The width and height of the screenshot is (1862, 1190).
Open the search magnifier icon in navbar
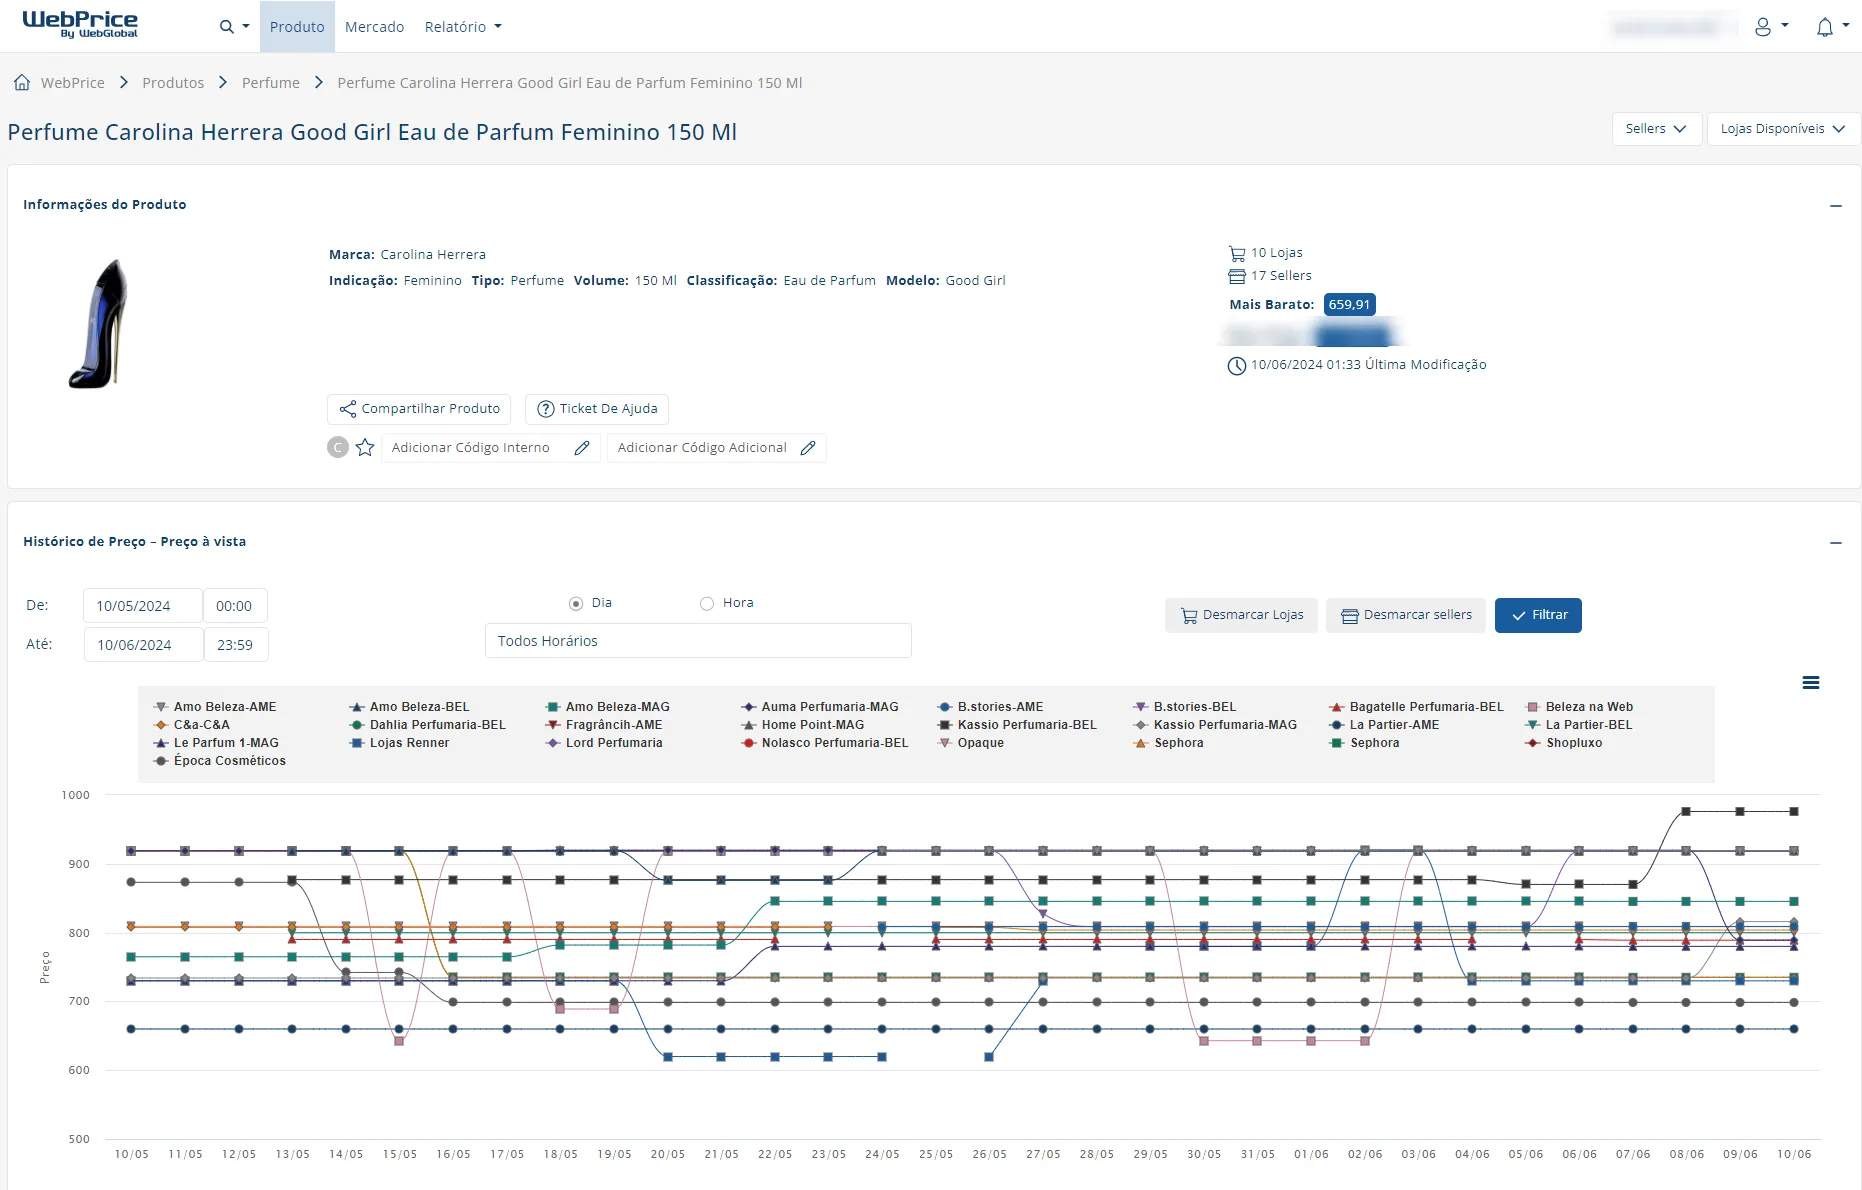pos(226,27)
